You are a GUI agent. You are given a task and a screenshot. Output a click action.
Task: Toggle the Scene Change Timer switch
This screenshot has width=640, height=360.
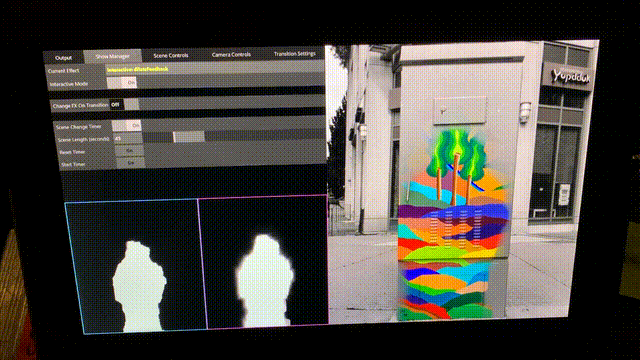click(x=127, y=125)
